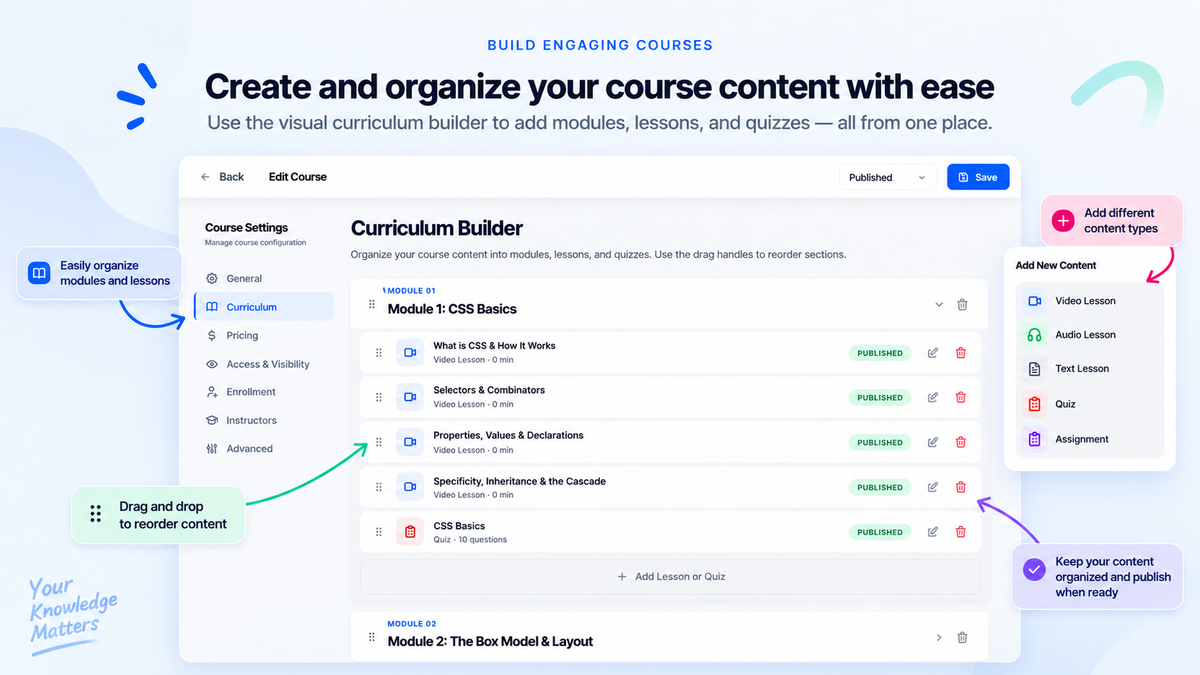Viewport: 1200px width, 675px height.
Task: Delete Module 2 trash icon
Action: (962, 637)
